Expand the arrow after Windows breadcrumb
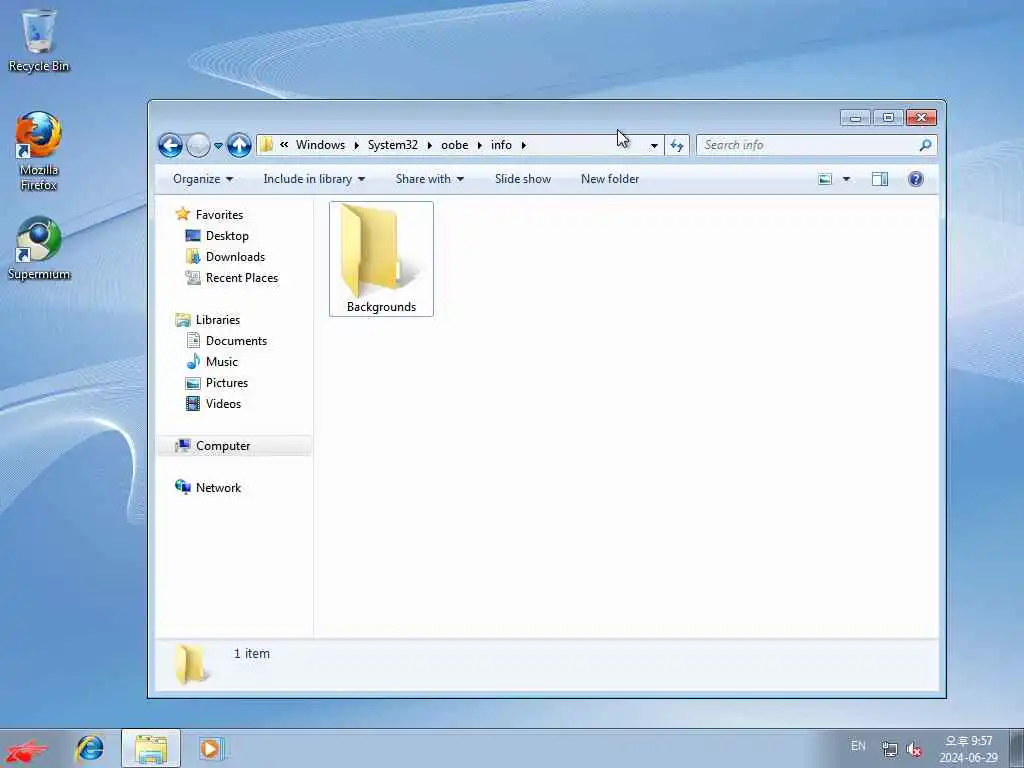Viewport: 1024px width, 768px height. pyautogui.click(x=357, y=145)
